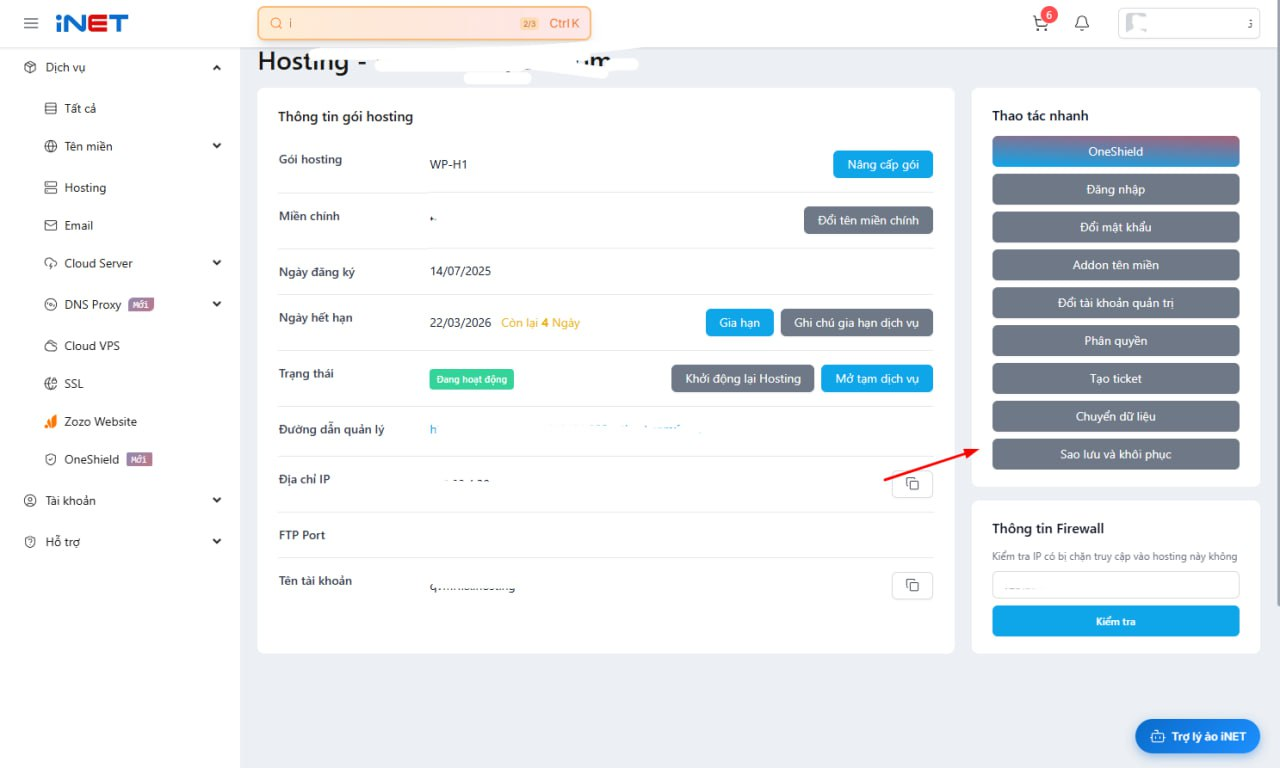This screenshot has width=1280, height=768.
Task: Click the Tất cả list icon
Action: (51, 109)
